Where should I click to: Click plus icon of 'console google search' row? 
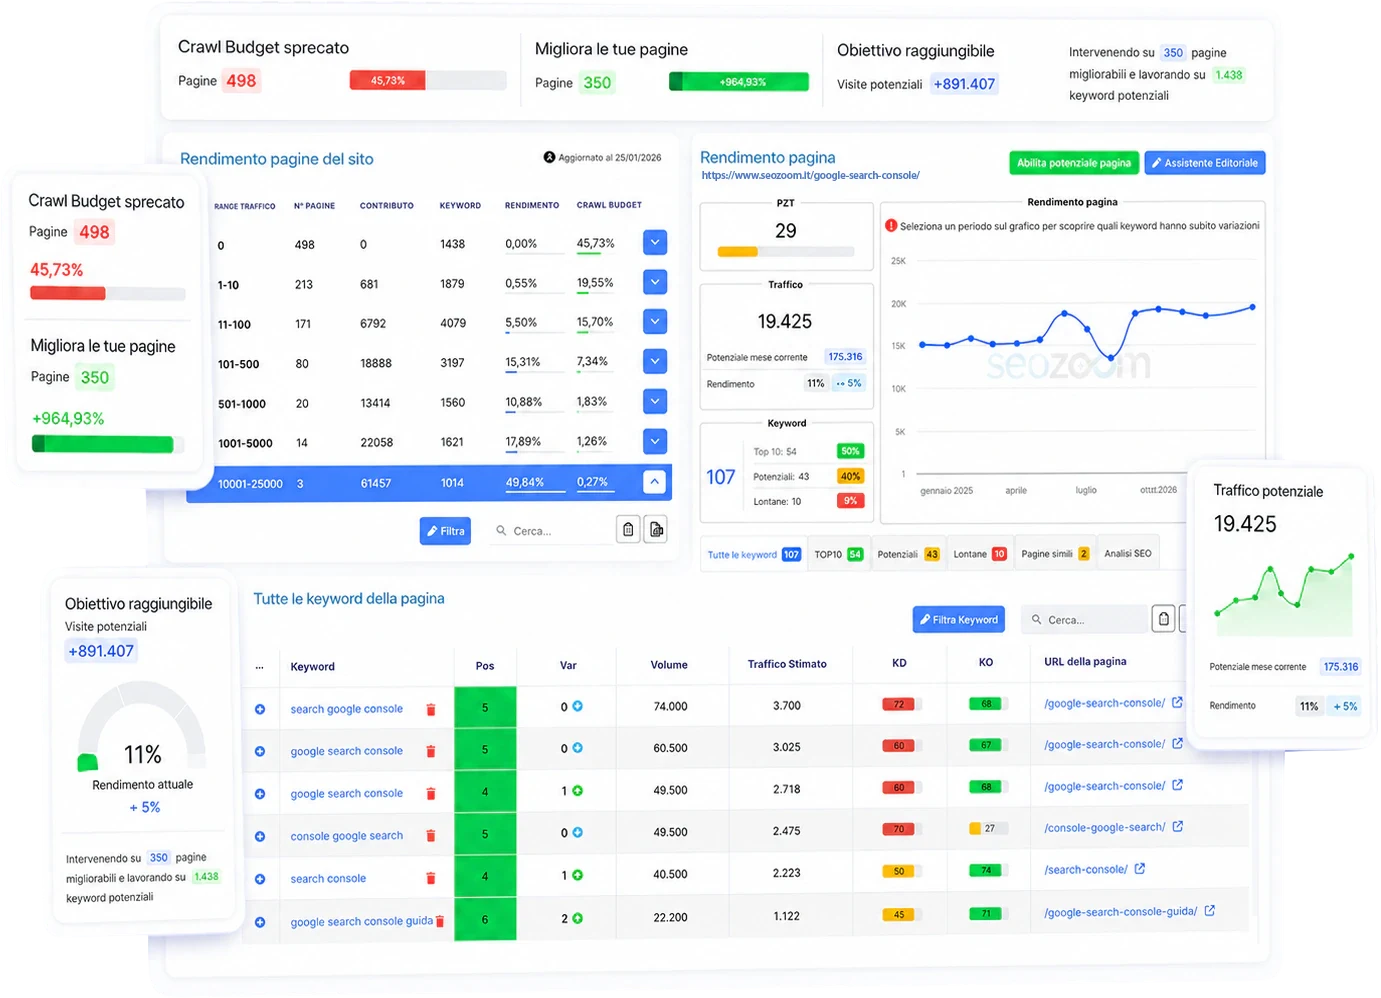click(x=260, y=836)
